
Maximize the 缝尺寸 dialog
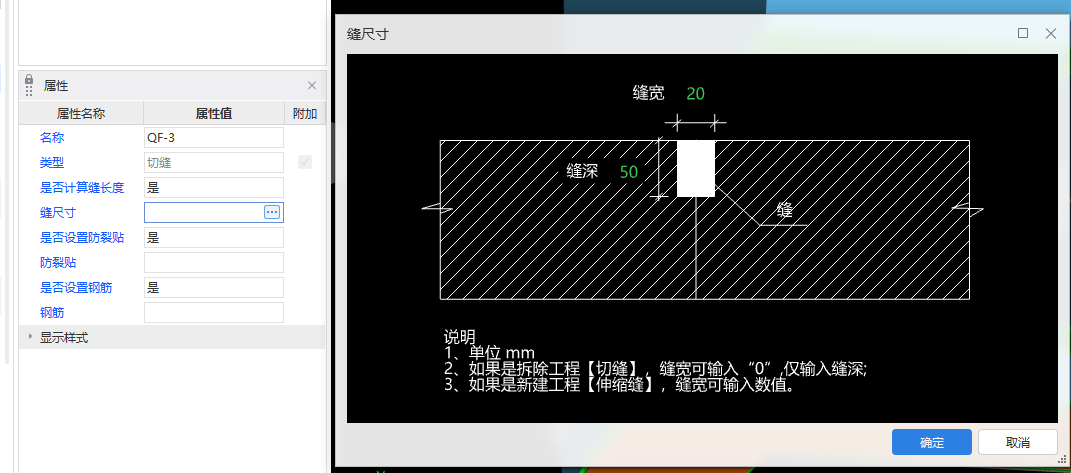point(1023,33)
